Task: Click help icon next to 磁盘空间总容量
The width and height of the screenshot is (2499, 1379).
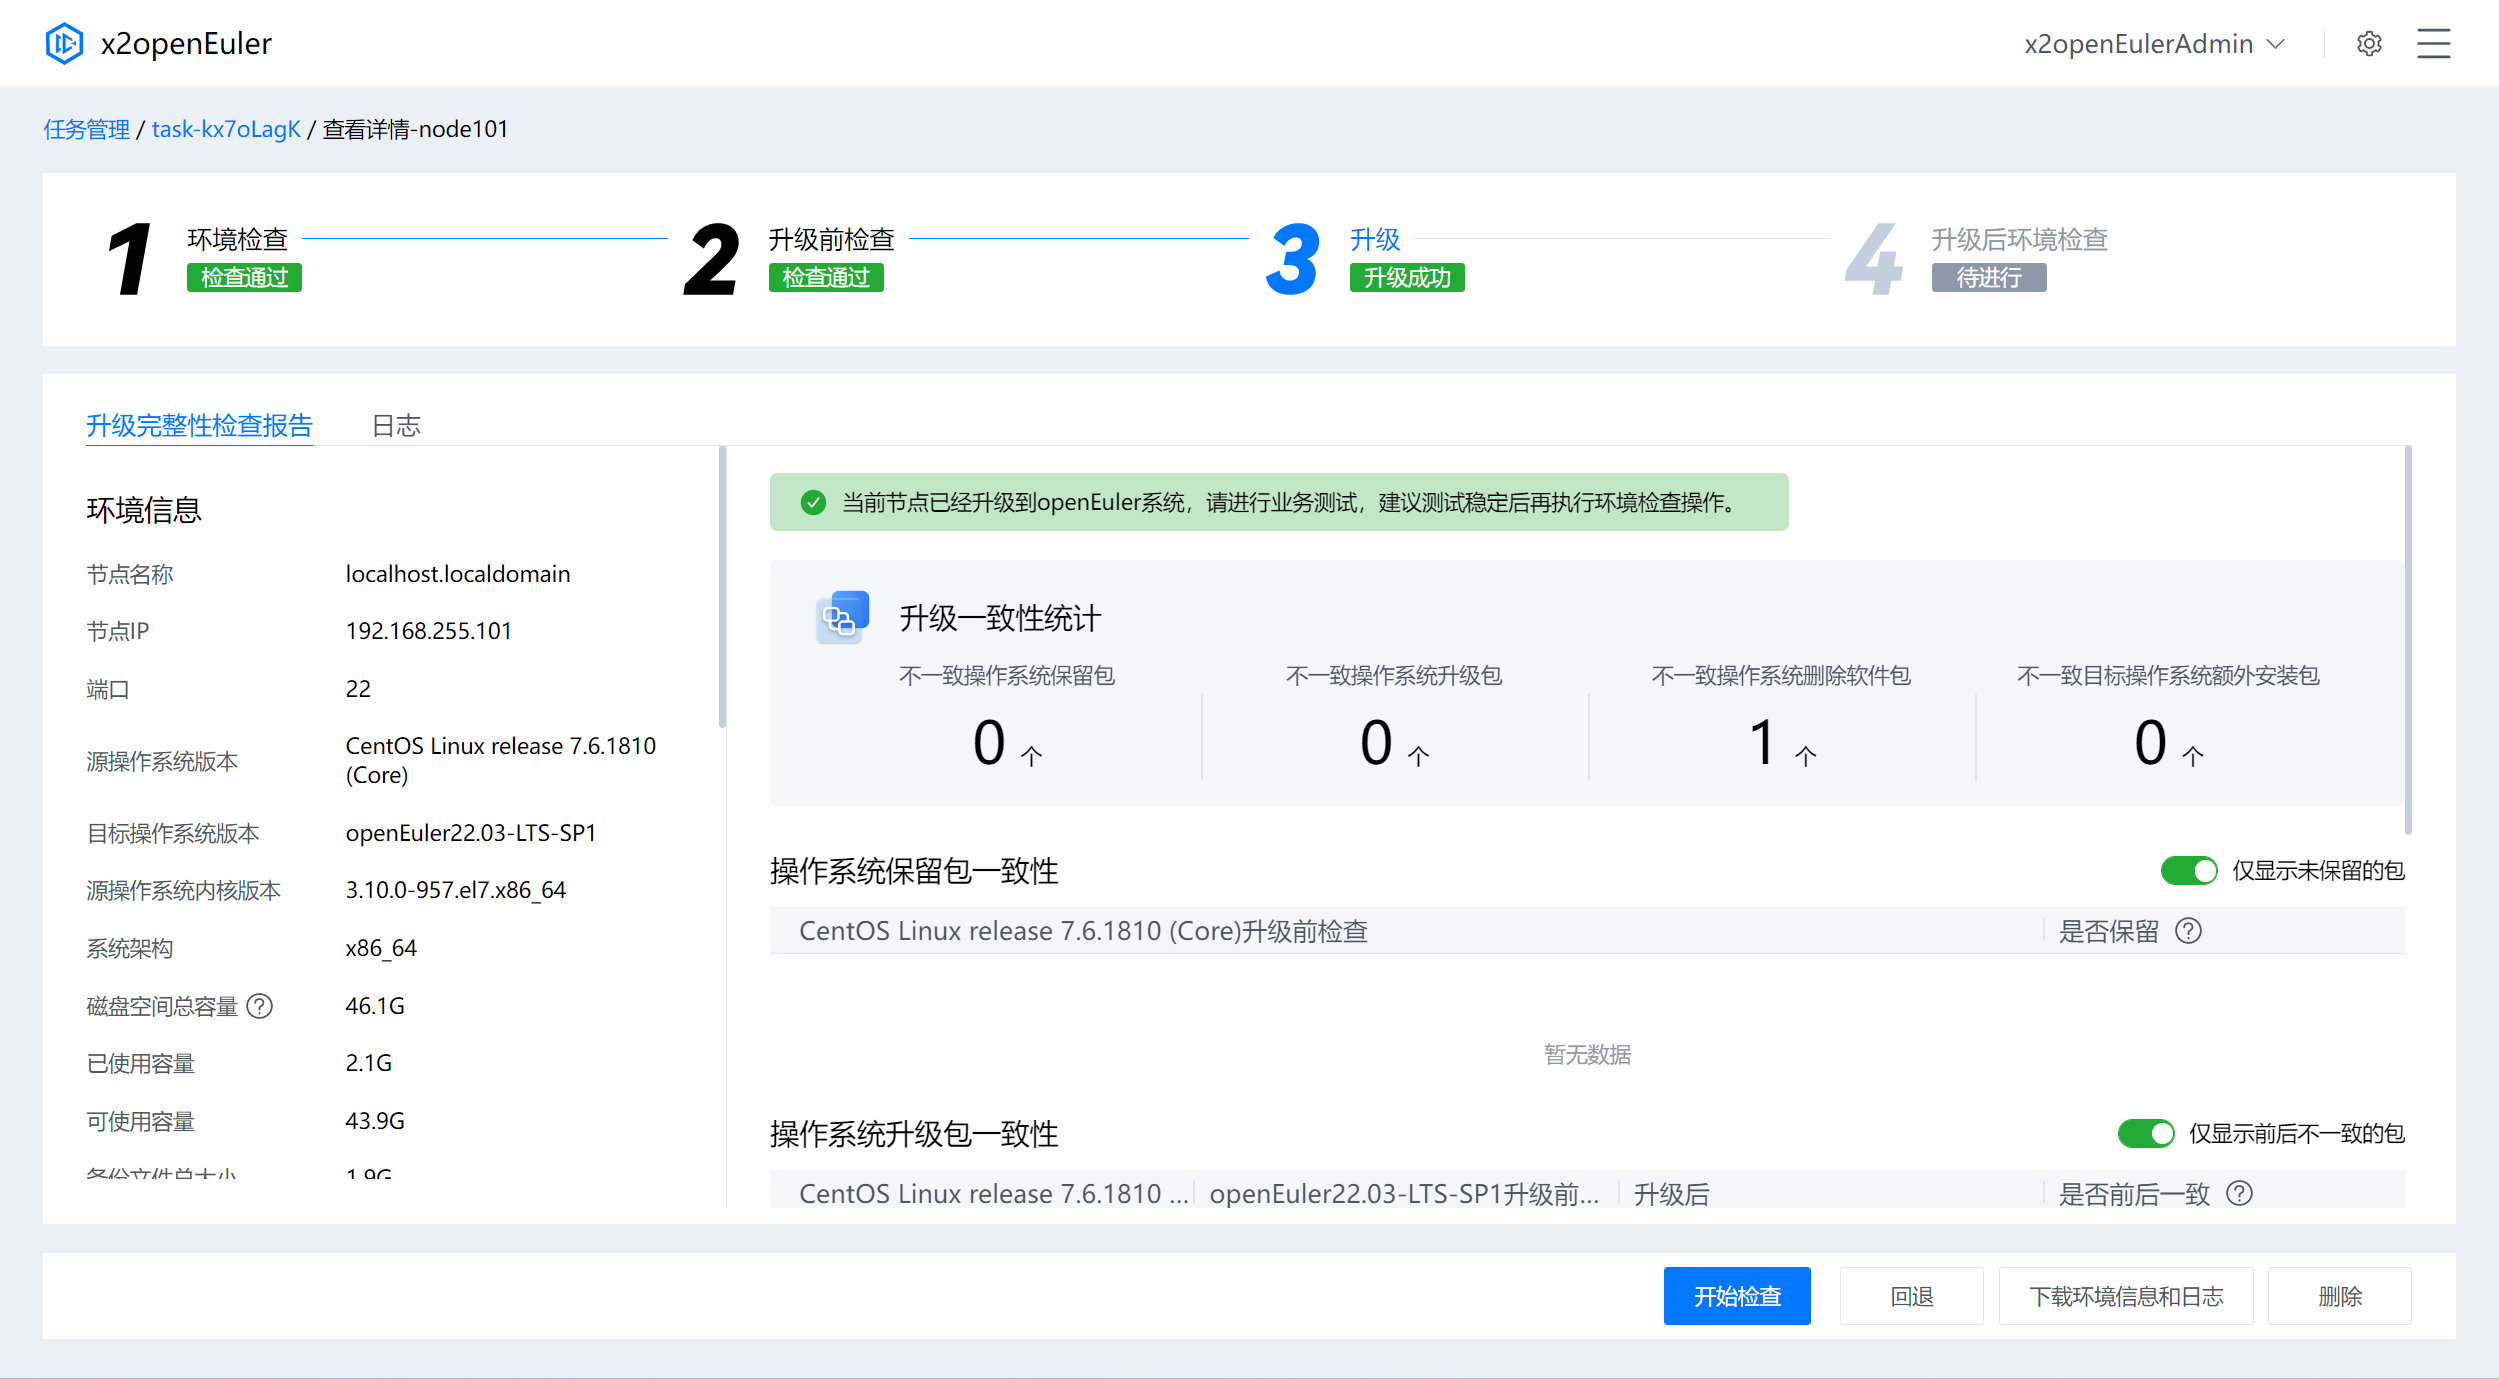Action: click(x=260, y=1005)
